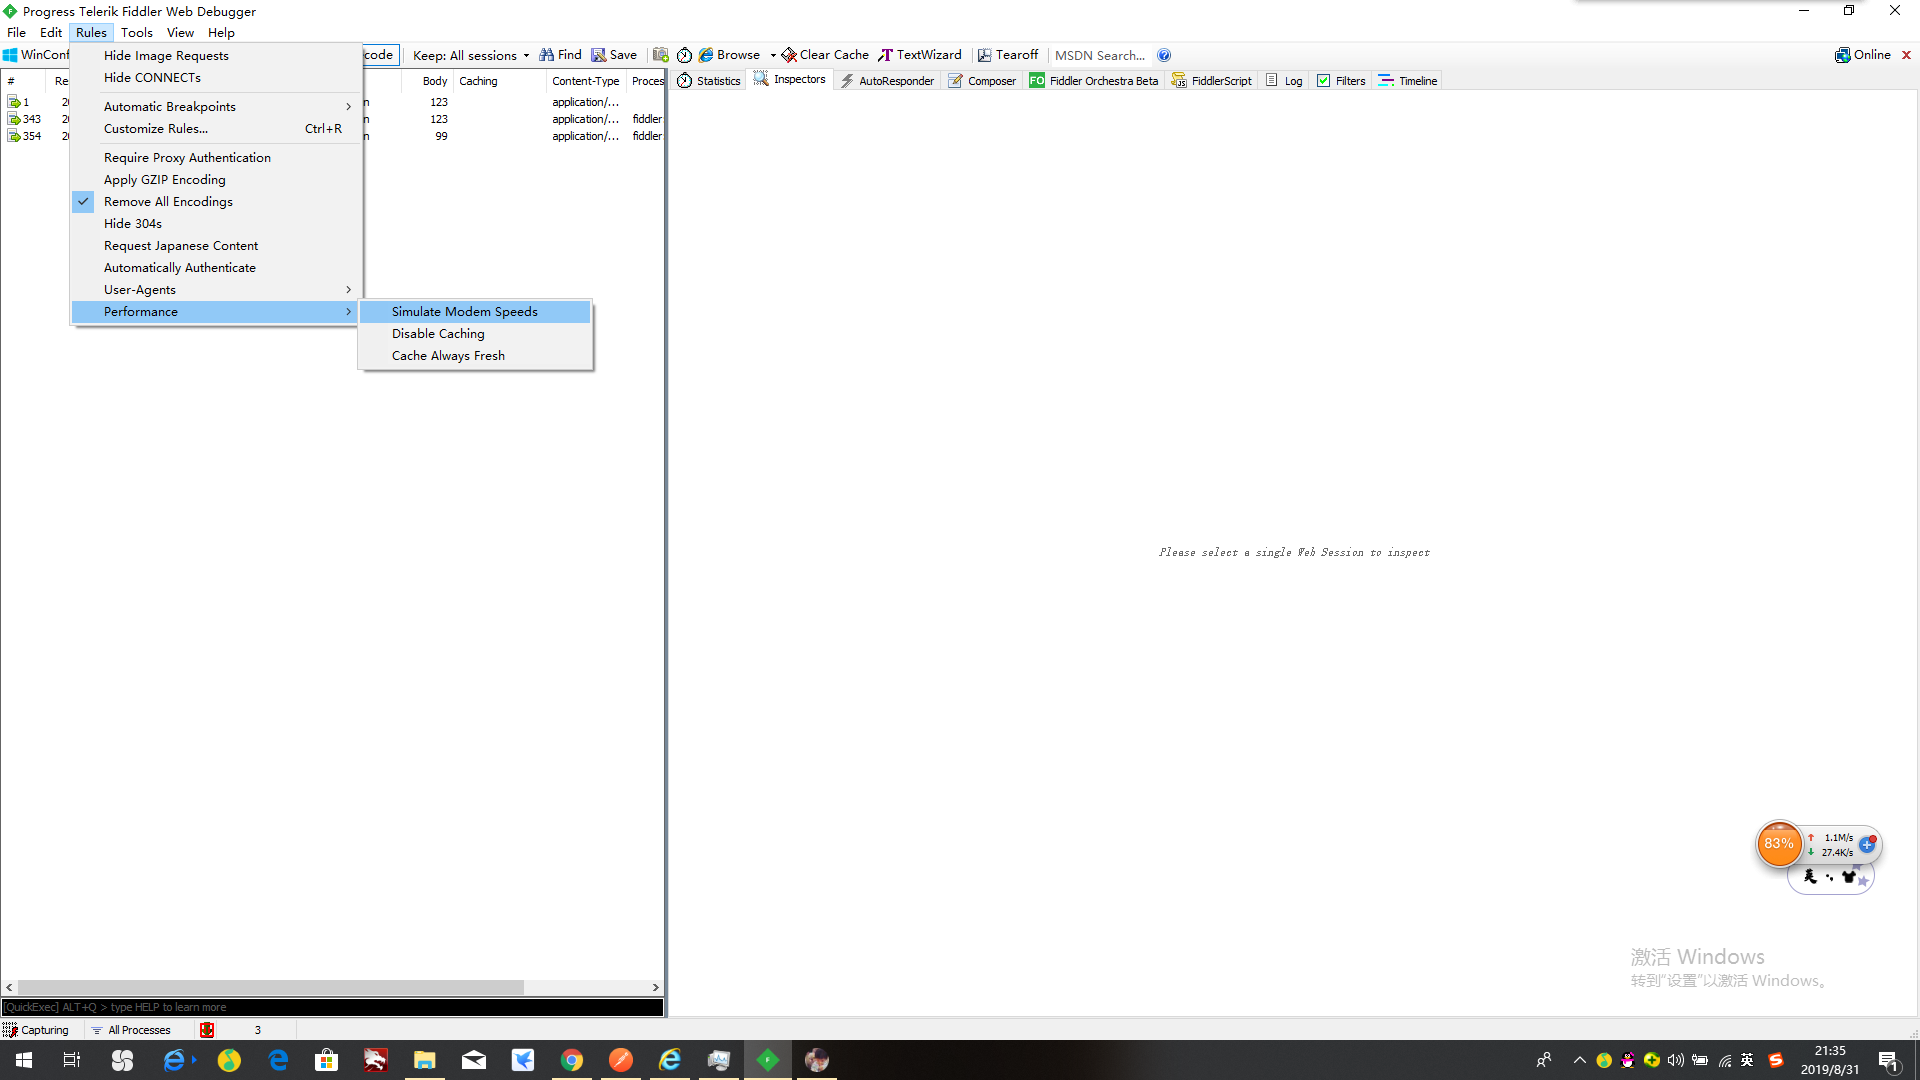Open the TextWizard tool
The image size is (1920, 1080).
click(x=920, y=55)
